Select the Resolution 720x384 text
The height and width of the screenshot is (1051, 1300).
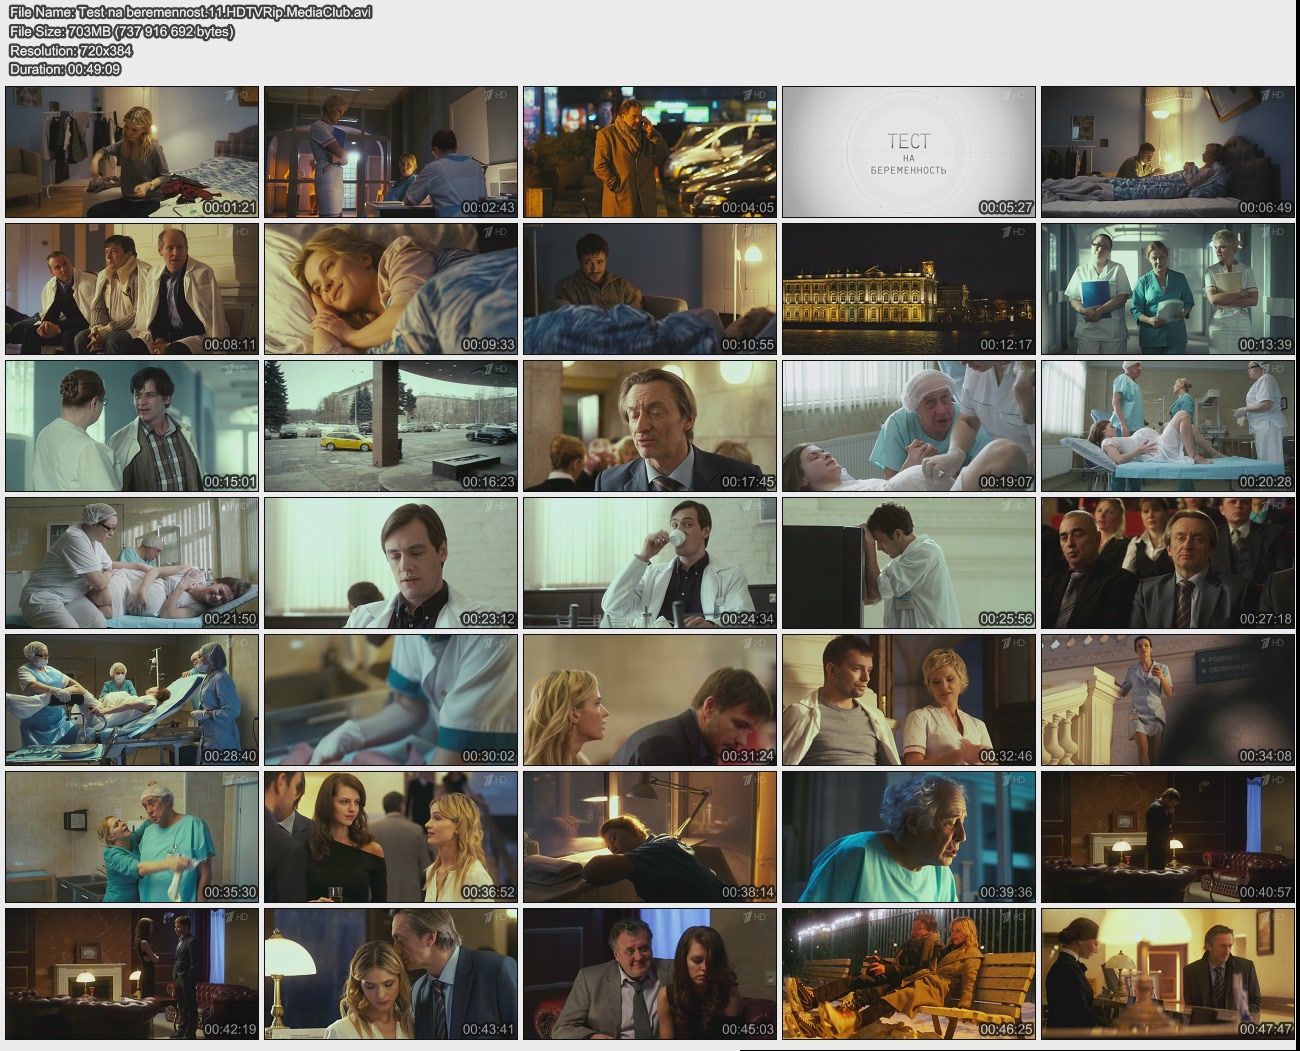pyautogui.click(x=71, y=50)
